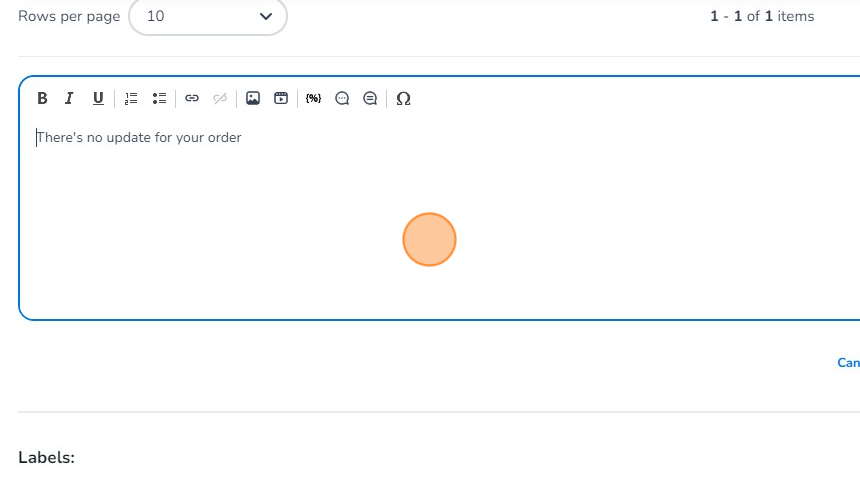
Task: Insert a video embed
Action: coord(281,98)
